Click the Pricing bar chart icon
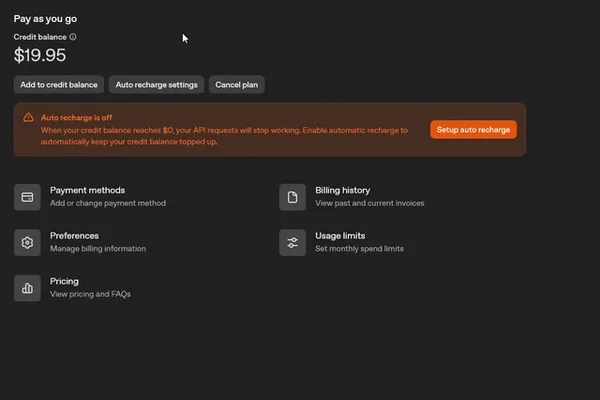Image resolution: width=600 pixels, height=400 pixels. (x=27, y=288)
